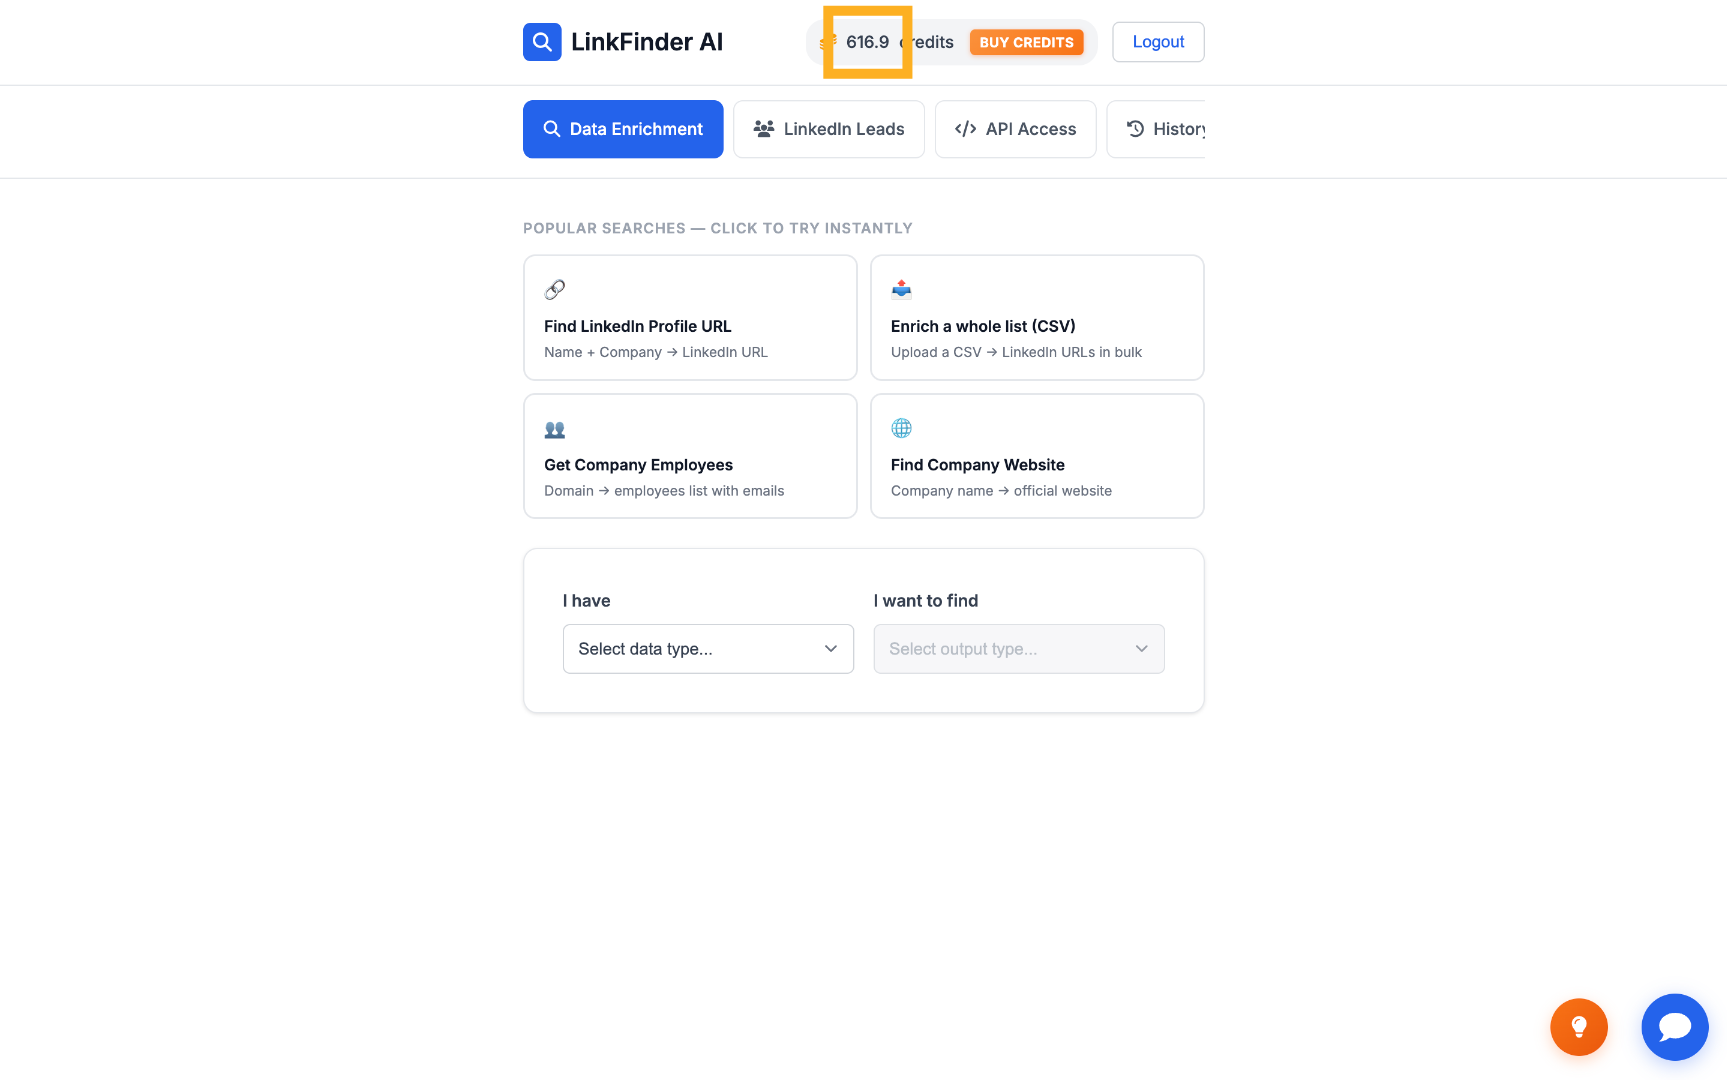Click the 'Company name → official website' text
The height and width of the screenshot is (1080, 1727).
[1001, 491]
